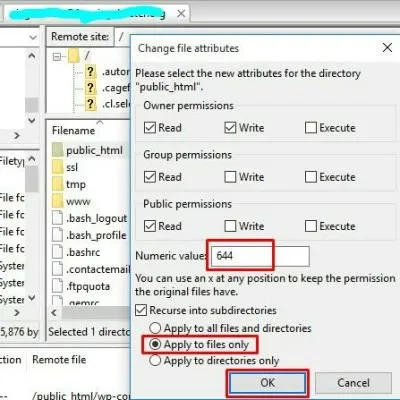Click the Numeric value field showing 644
Viewport: 400px width, 400px height.
(x=260, y=256)
